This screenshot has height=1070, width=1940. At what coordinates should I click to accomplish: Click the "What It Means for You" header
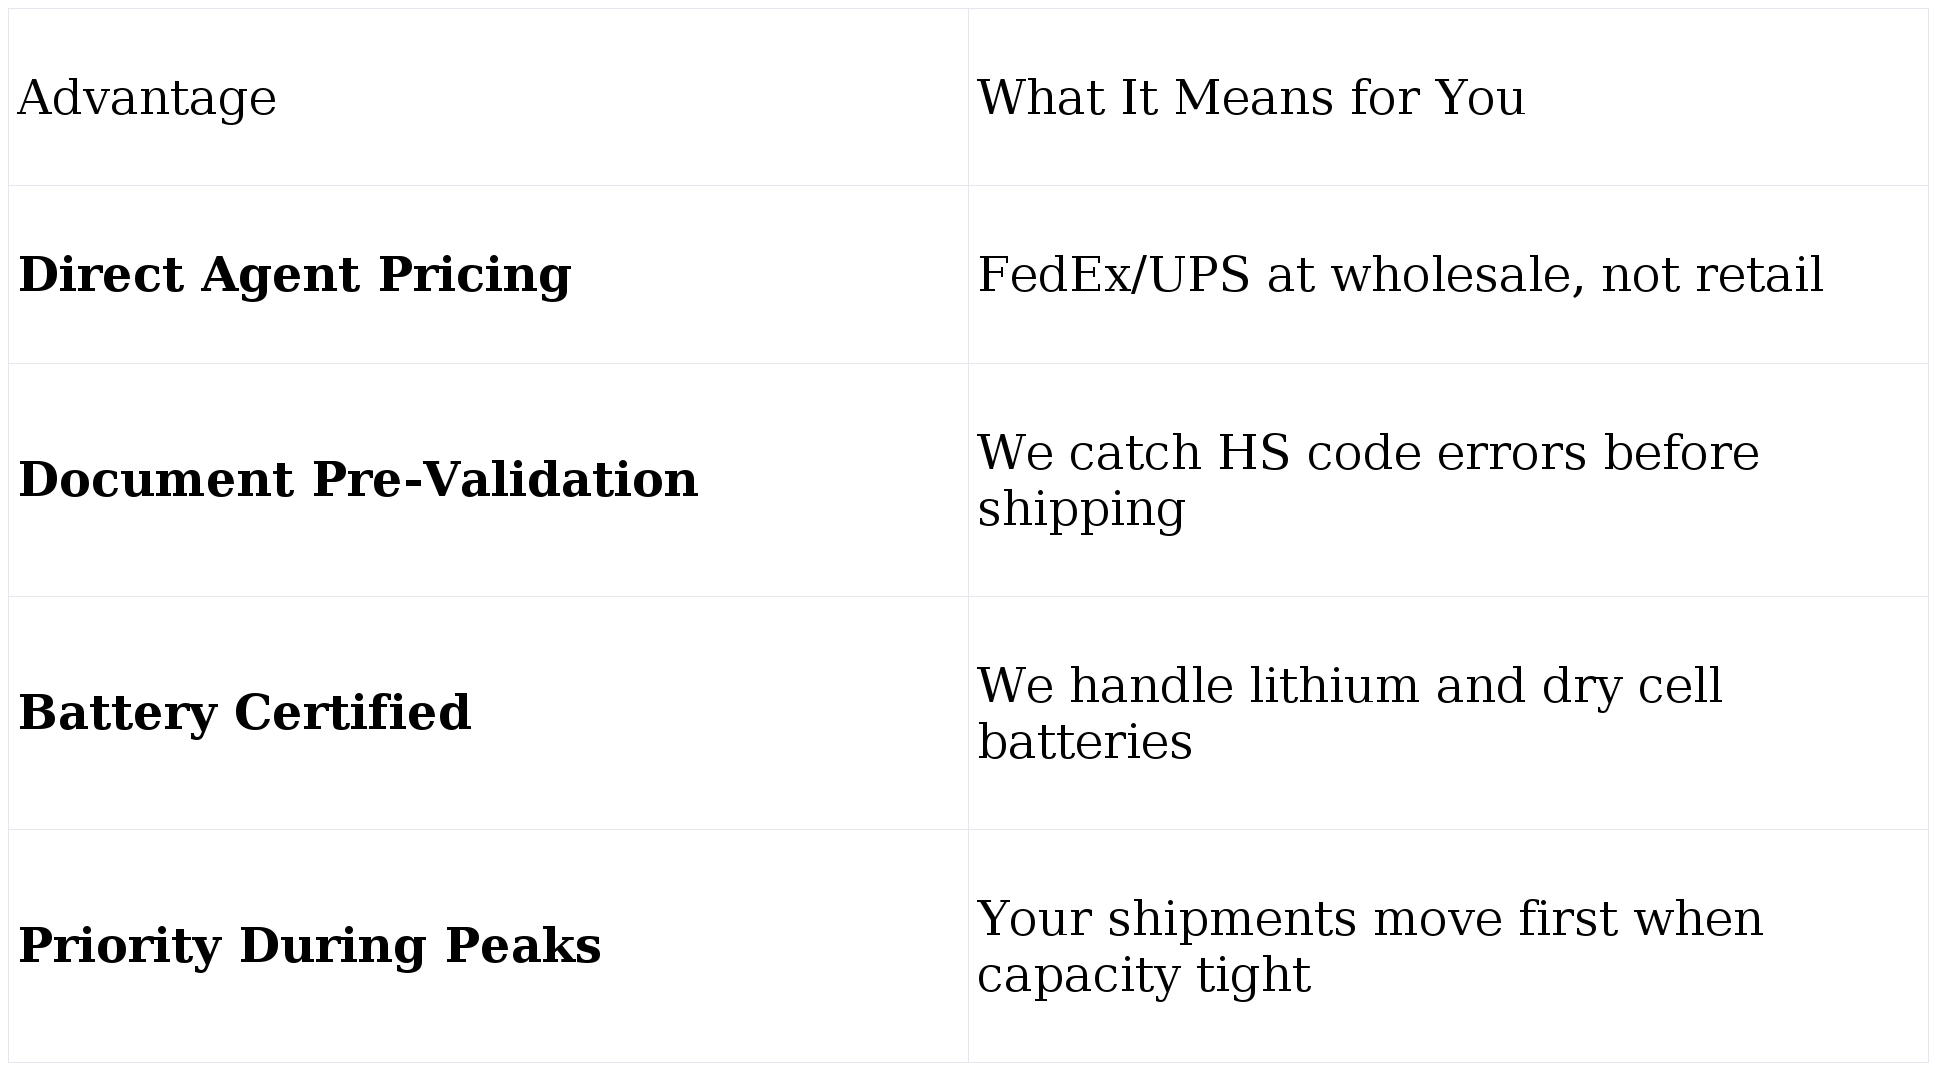click(x=1250, y=98)
